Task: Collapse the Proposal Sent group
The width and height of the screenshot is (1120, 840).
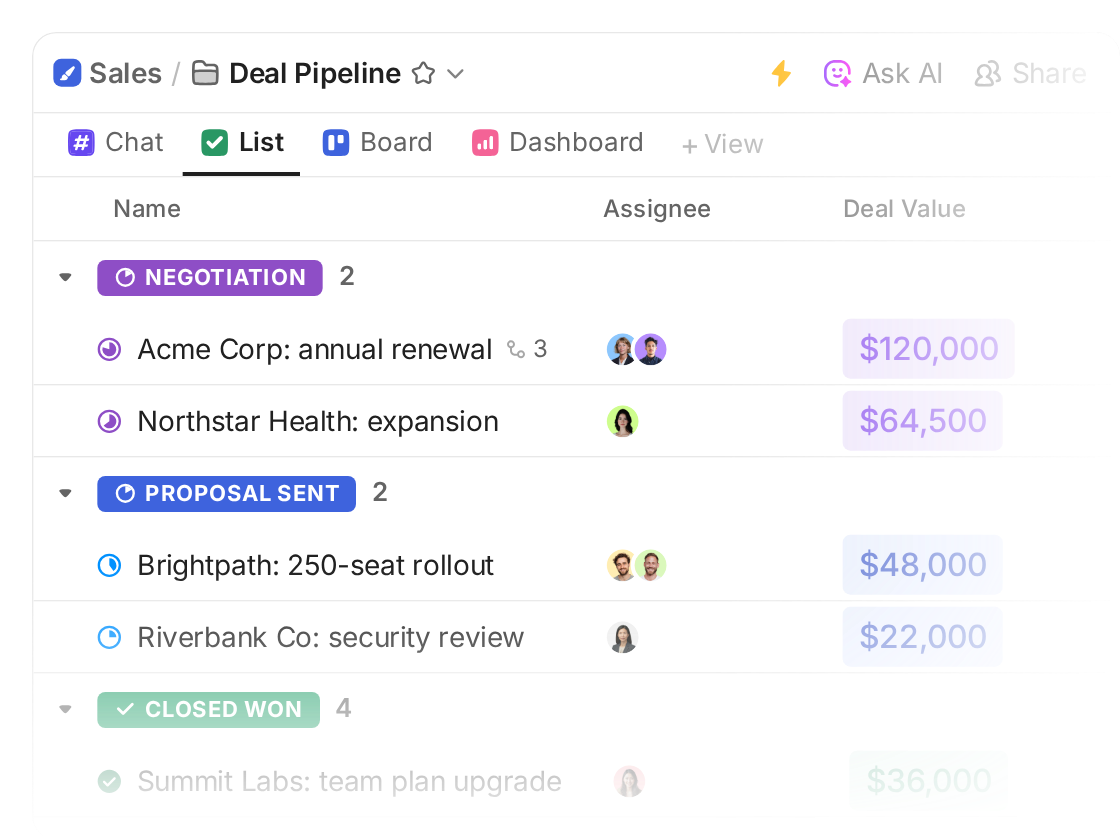Action: pos(66,493)
